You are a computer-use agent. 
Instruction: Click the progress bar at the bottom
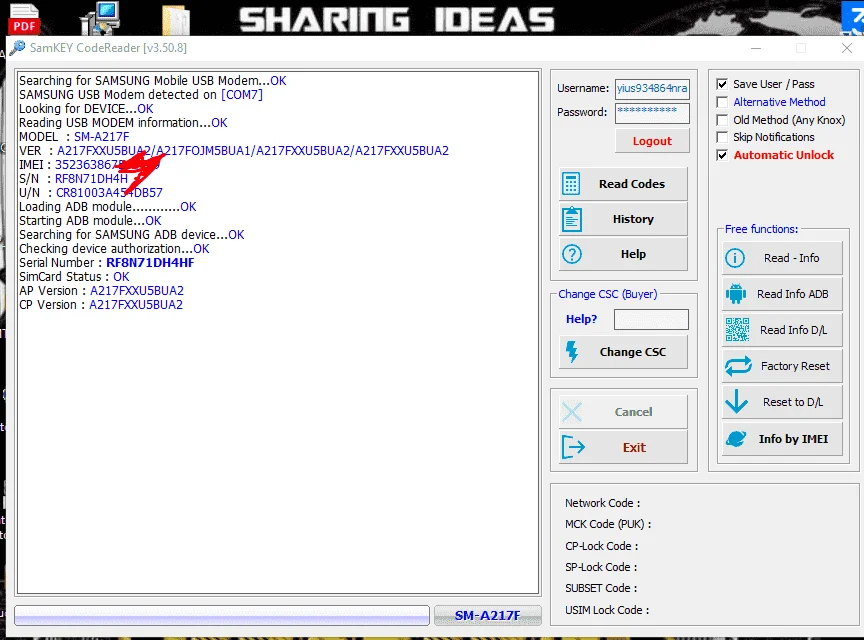[222, 615]
